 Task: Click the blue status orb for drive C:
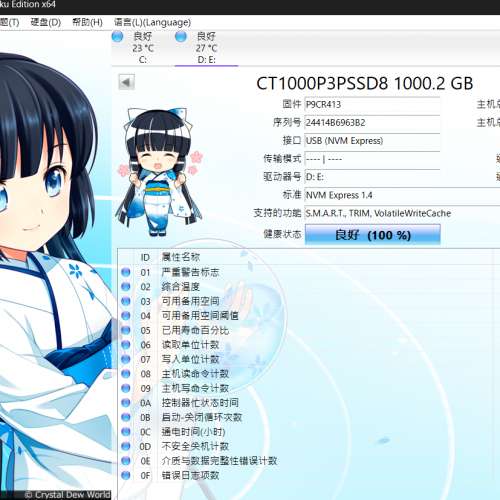point(117,36)
